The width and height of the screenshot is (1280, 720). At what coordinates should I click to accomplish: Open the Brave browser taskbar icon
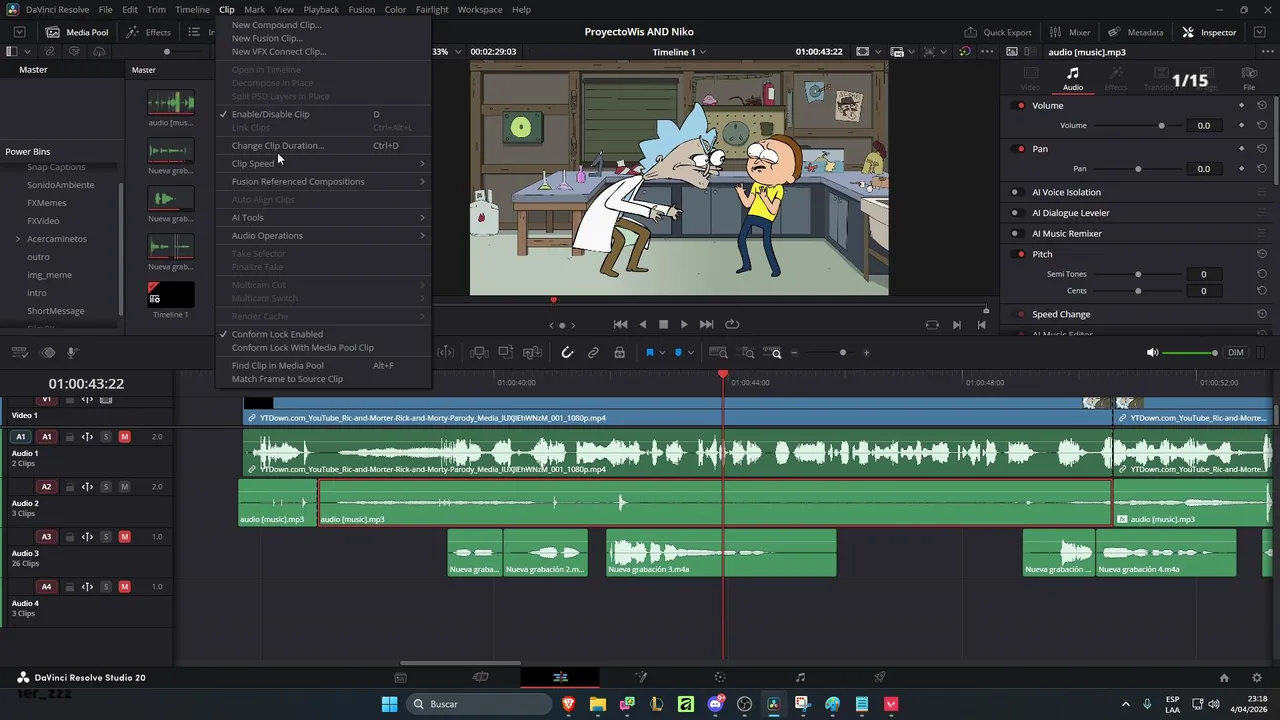pyautogui.click(x=569, y=704)
